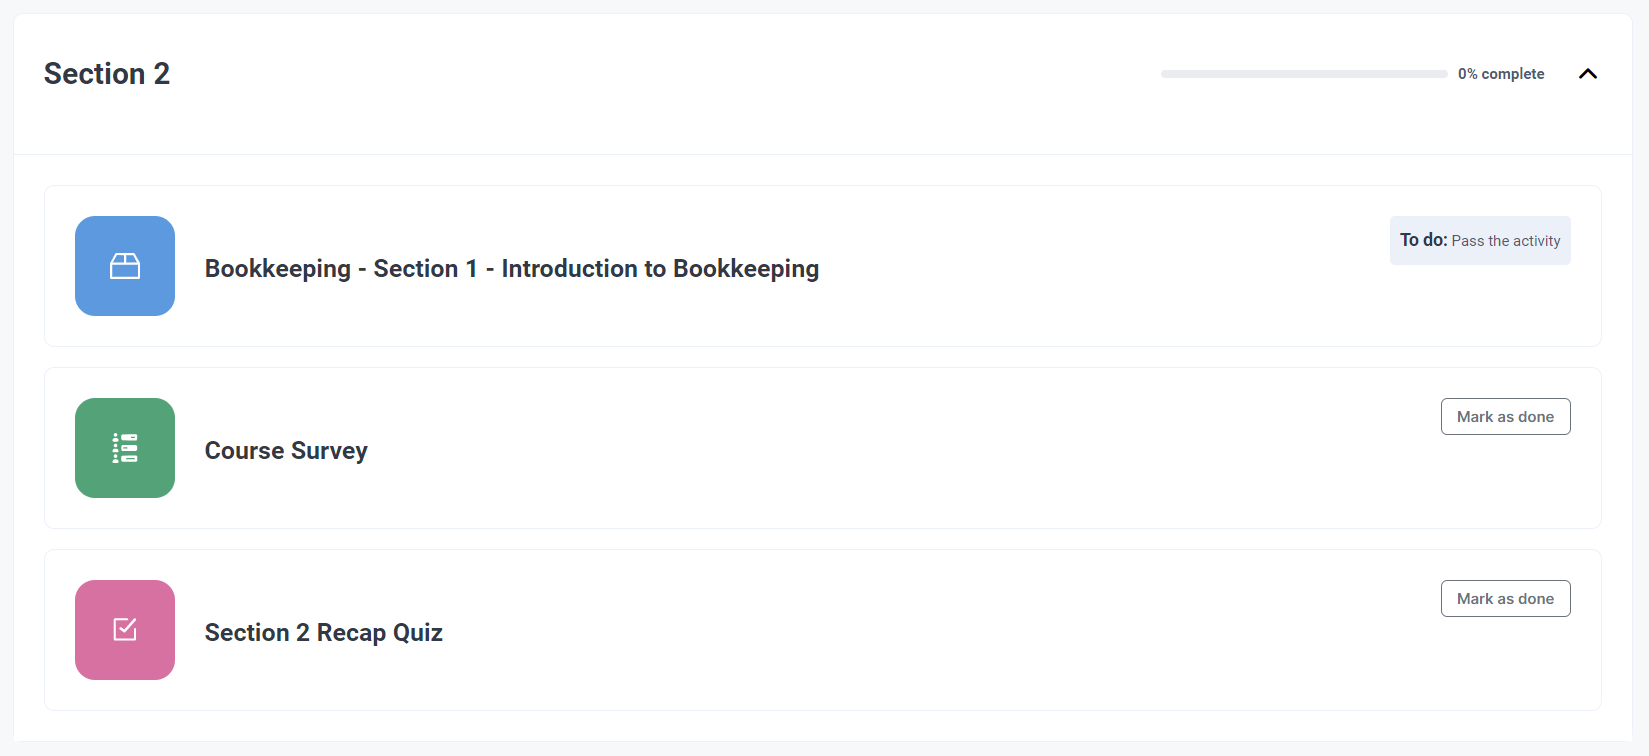This screenshot has height=756, width=1649.
Task: Open the Bookkeeping Section 1 introduction link
Action: [511, 268]
